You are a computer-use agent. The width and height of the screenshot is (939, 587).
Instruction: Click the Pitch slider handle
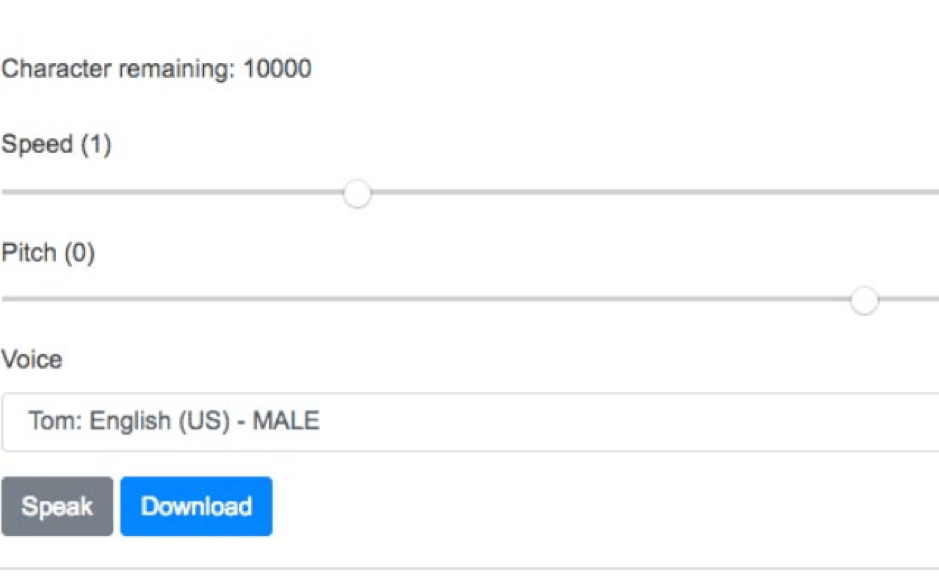(x=864, y=300)
